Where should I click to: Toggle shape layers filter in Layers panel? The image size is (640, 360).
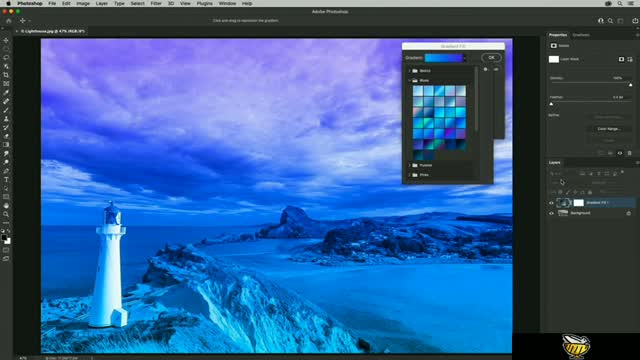coord(607,174)
